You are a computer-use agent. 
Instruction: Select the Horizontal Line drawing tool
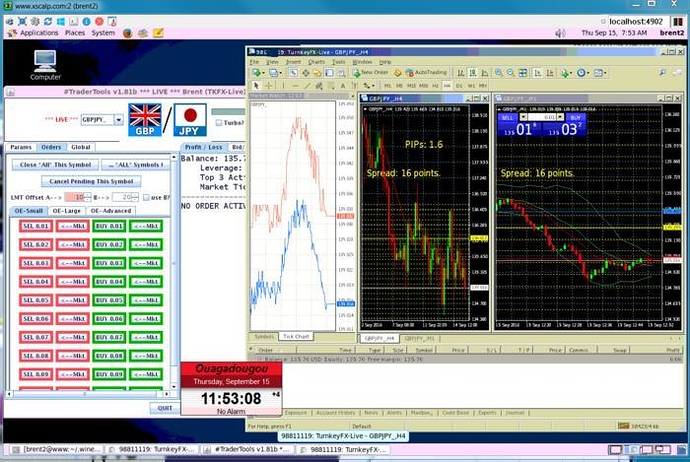(295, 85)
